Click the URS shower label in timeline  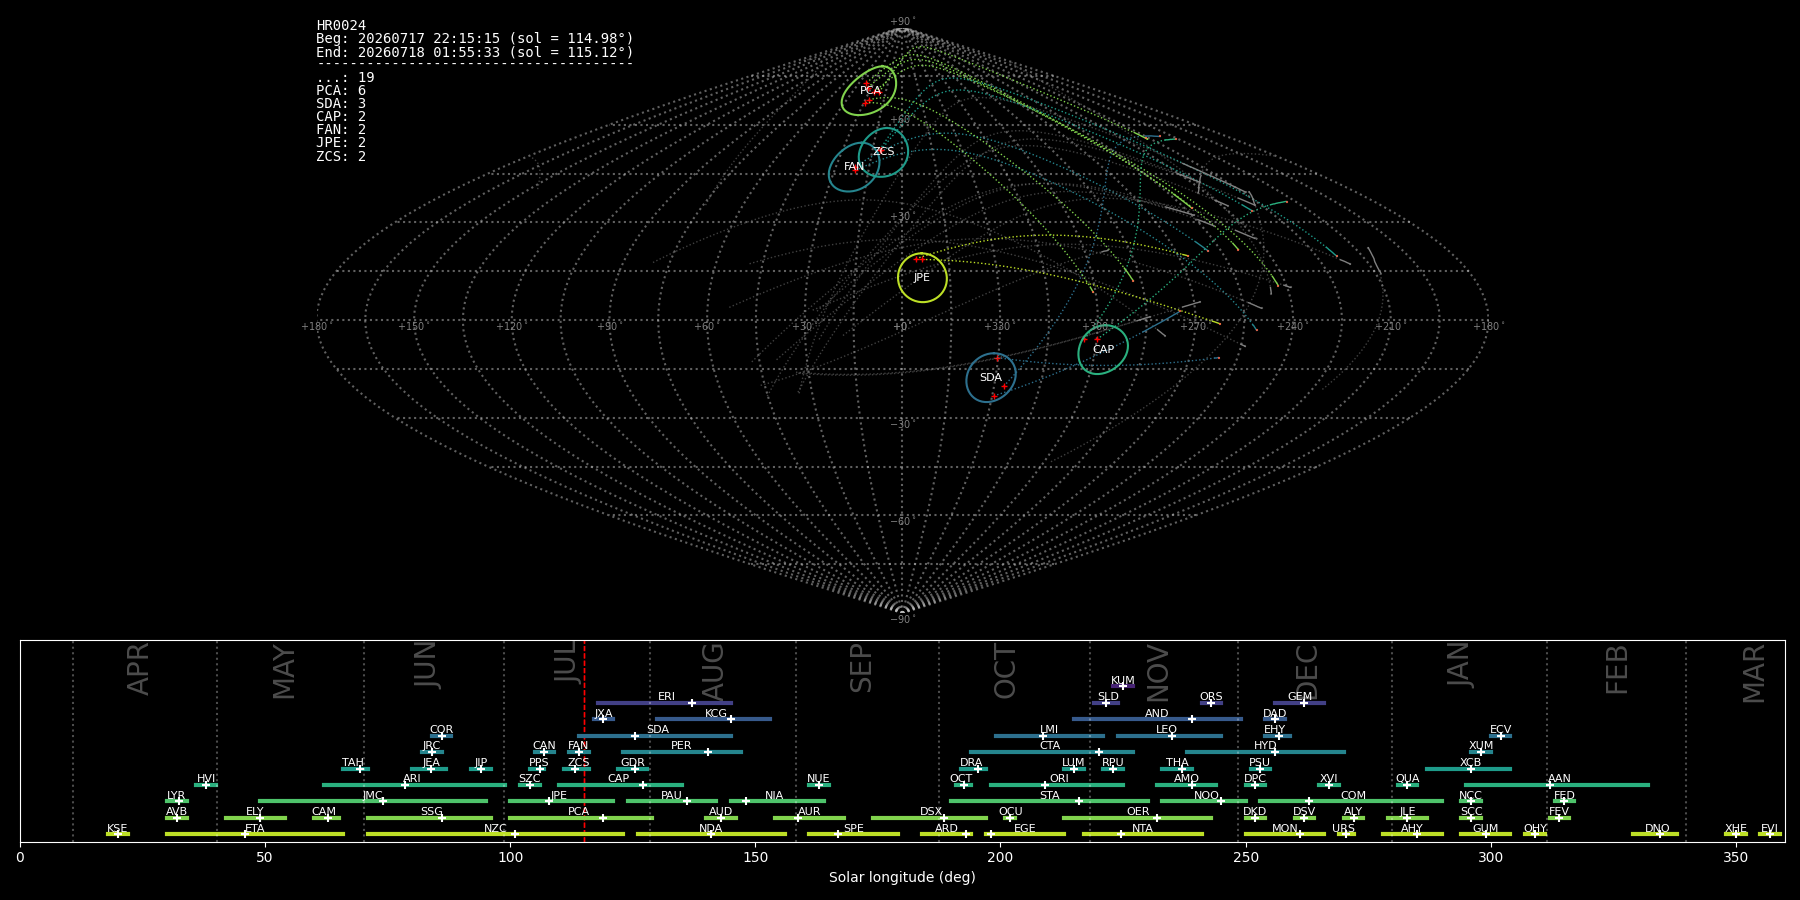[x=1343, y=829]
